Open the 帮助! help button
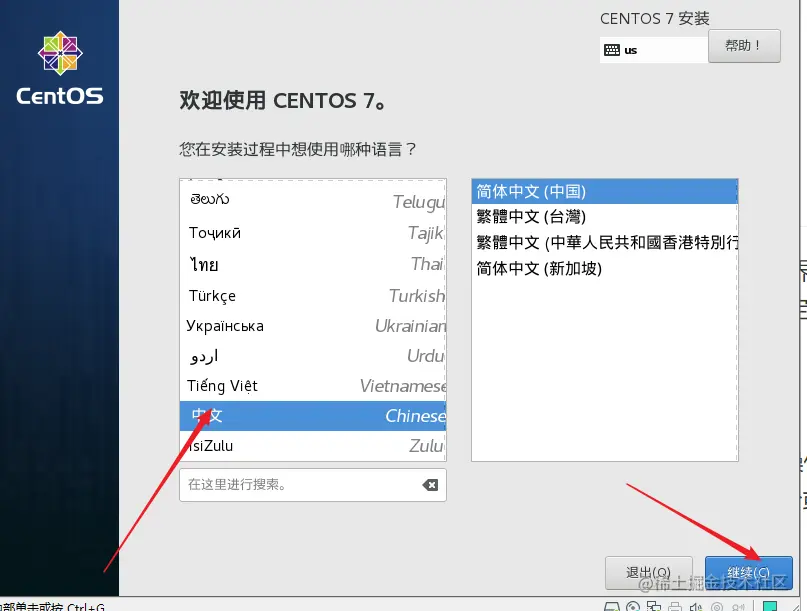Screen dimensions: 807x611 (x=744, y=46)
